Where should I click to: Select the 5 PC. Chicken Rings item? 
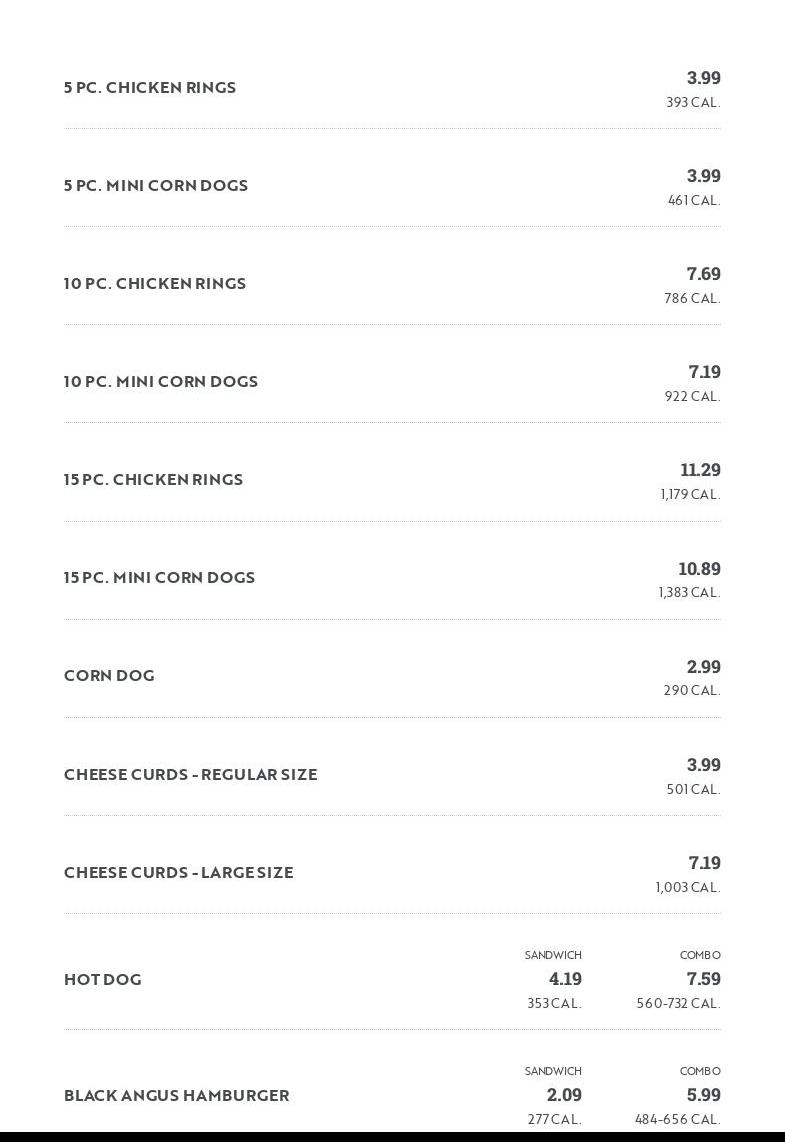pyautogui.click(x=150, y=88)
